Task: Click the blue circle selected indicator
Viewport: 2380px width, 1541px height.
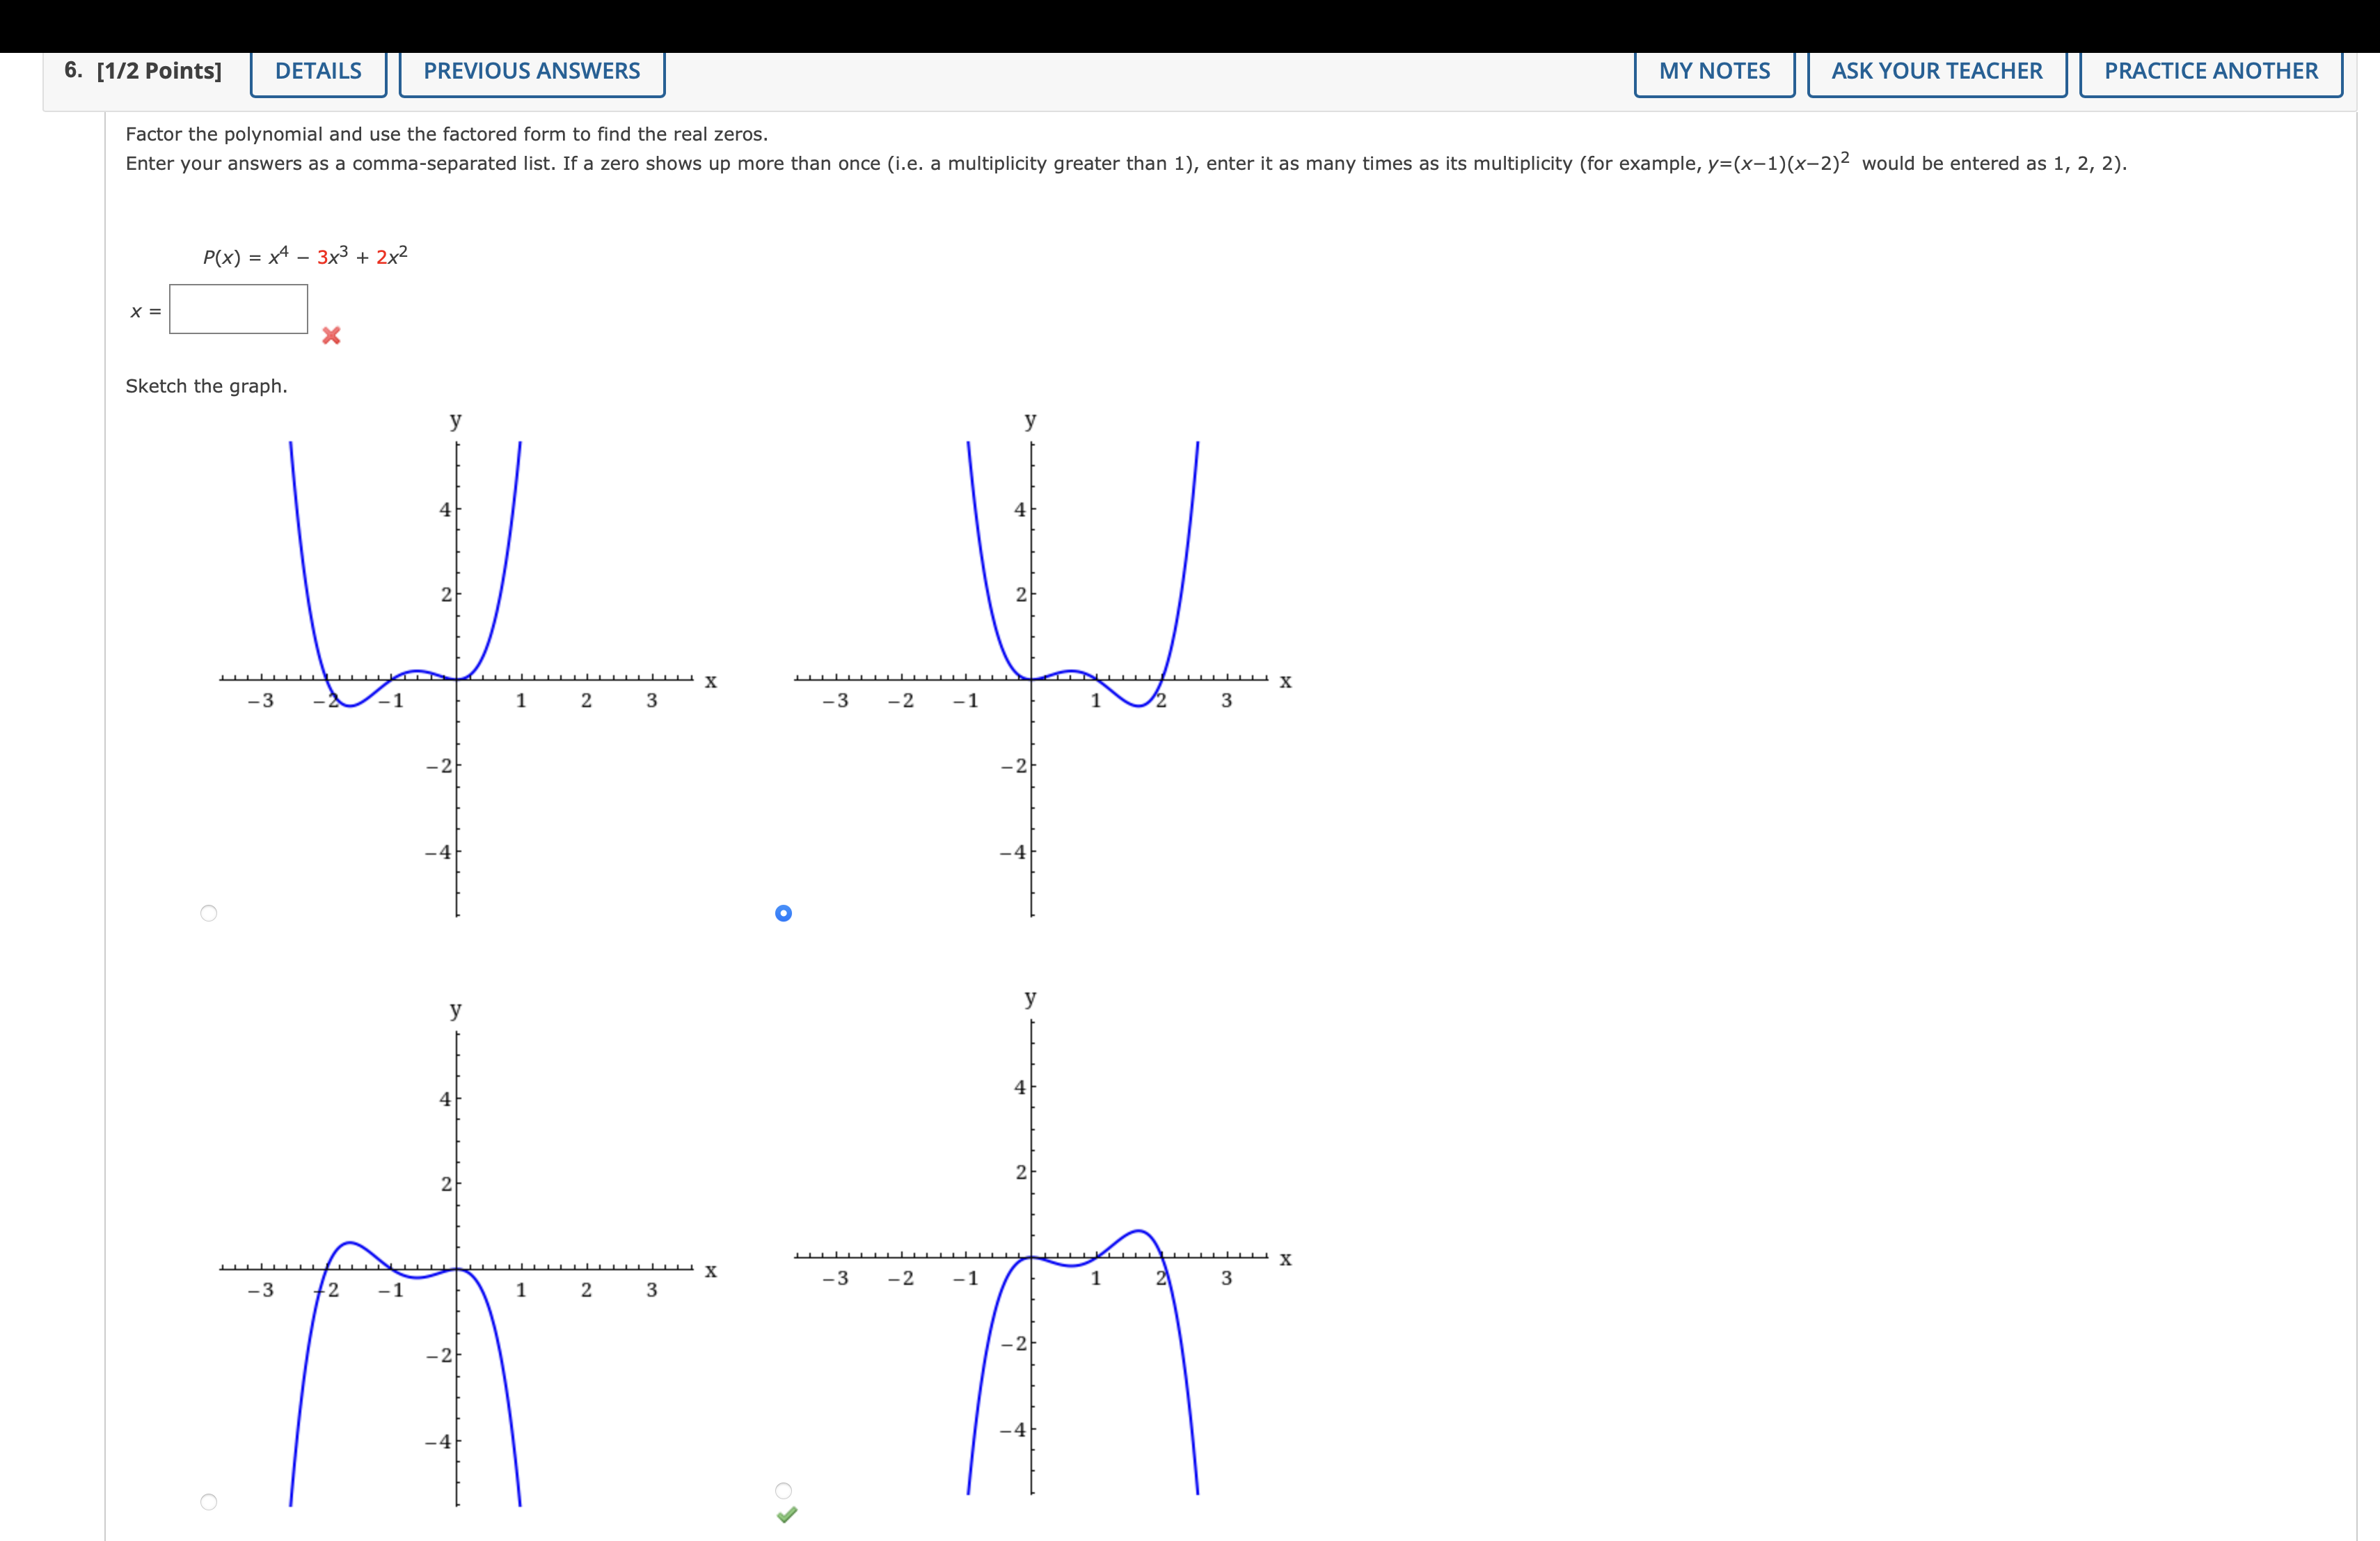Action: (784, 912)
